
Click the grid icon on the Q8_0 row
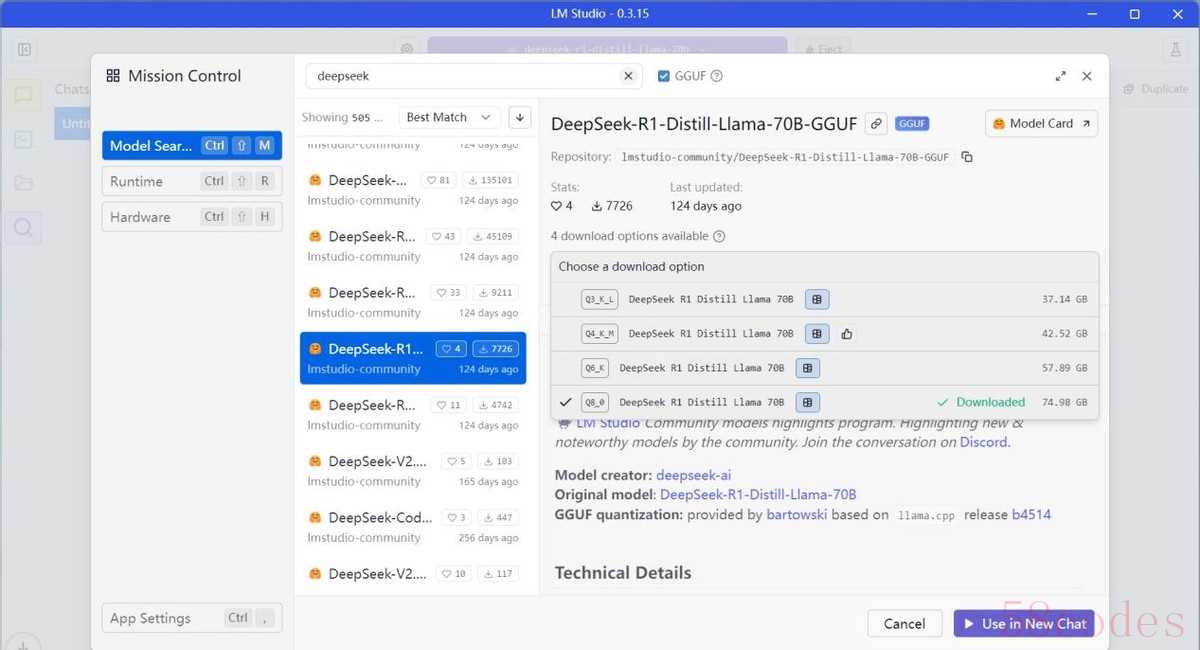click(808, 402)
